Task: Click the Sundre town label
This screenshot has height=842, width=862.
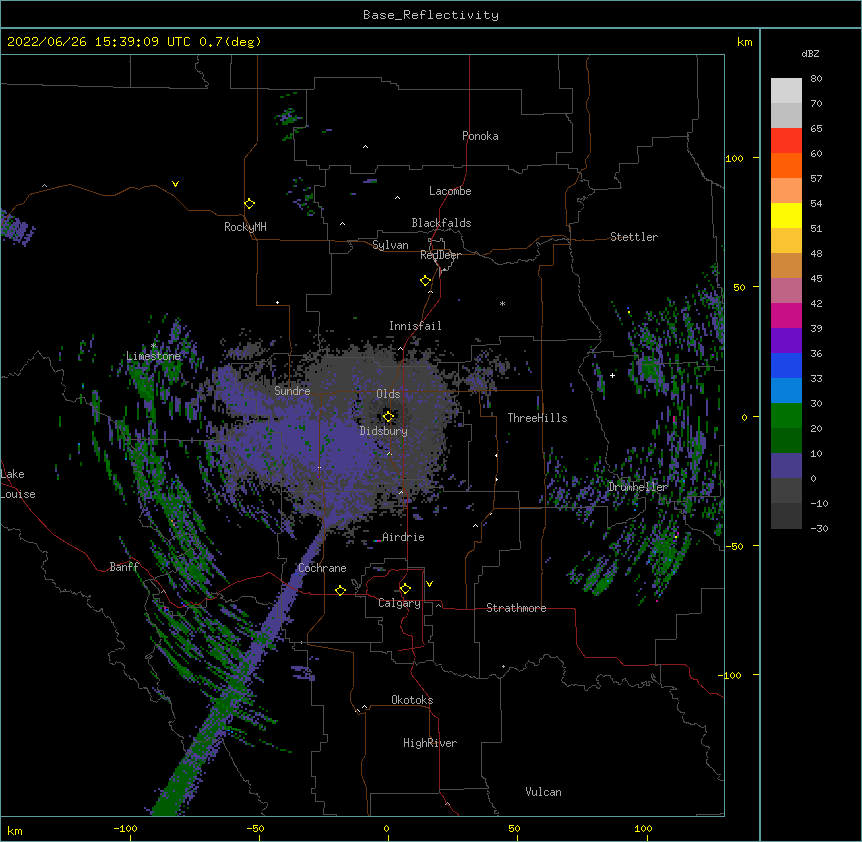Action: pyautogui.click(x=292, y=391)
